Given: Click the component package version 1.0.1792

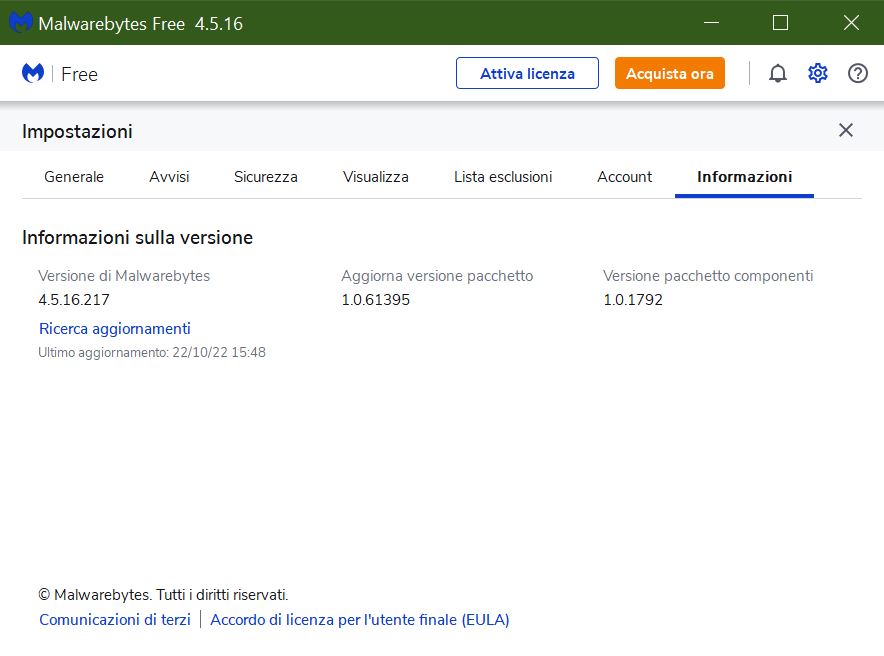Looking at the screenshot, I should [x=633, y=300].
